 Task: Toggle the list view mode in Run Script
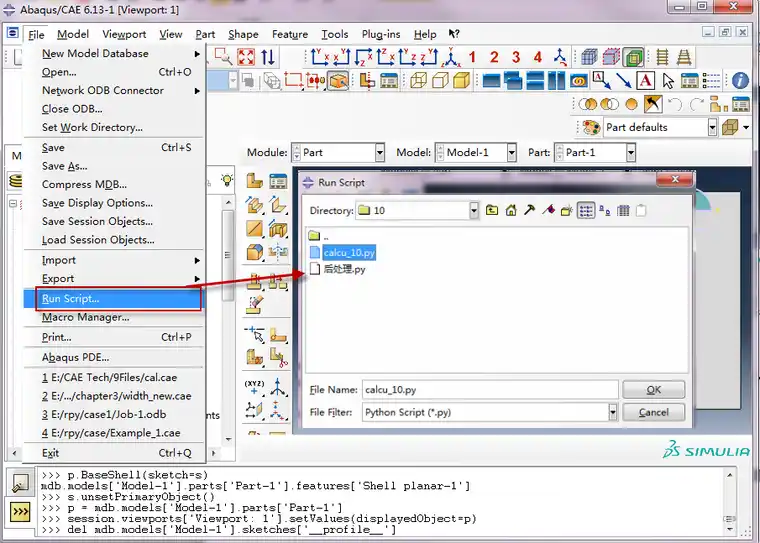coord(586,210)
